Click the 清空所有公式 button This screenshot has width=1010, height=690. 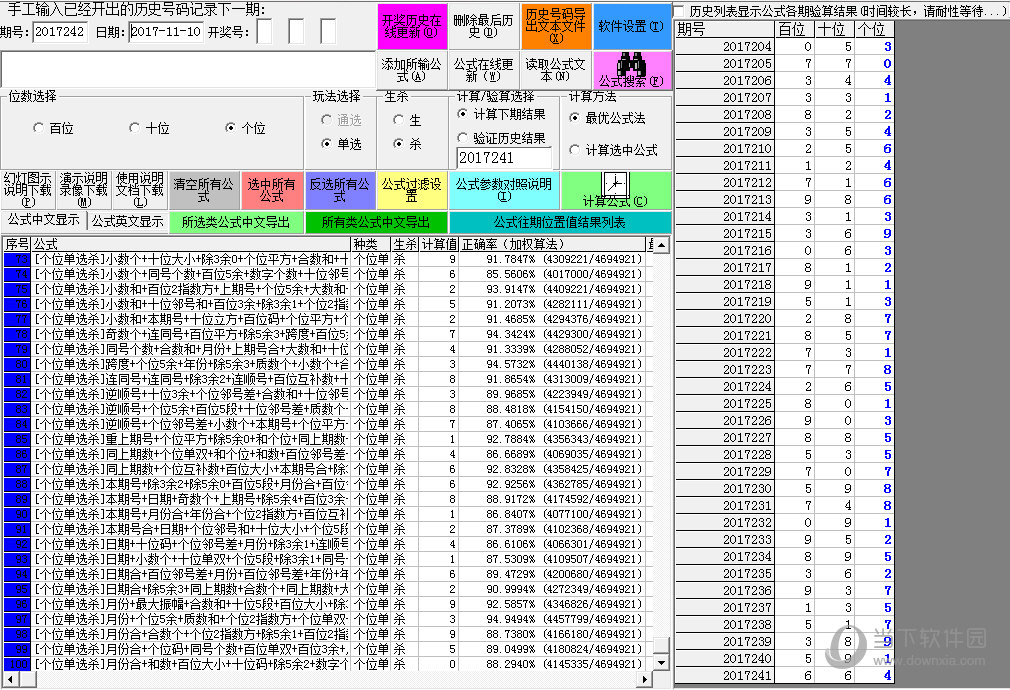(203, 190)
